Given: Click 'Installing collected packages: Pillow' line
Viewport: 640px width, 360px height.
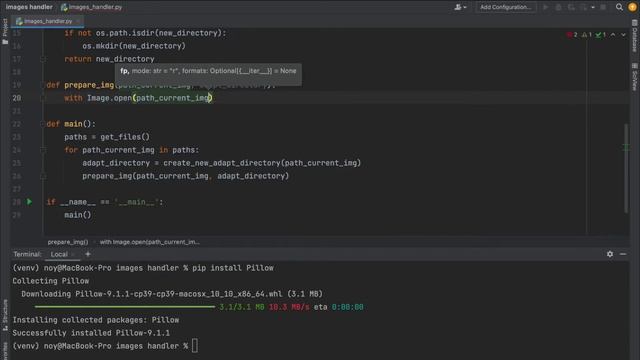Looking at the screenshot, I should [96, 320].
